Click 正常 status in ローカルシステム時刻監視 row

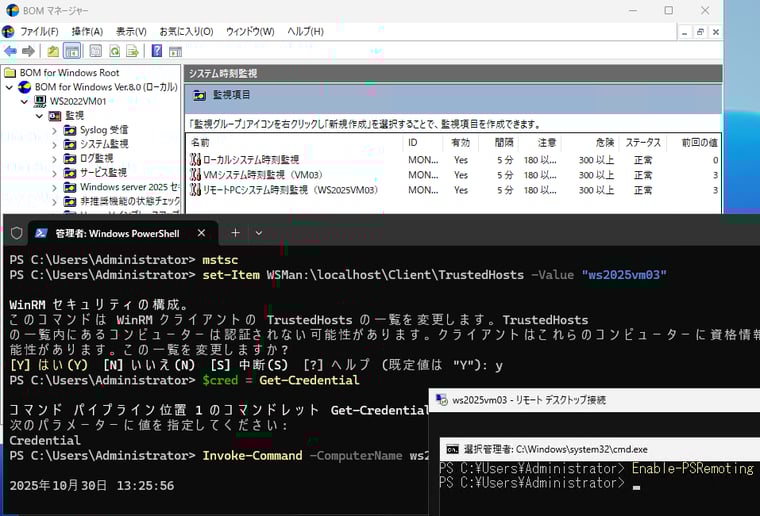pyautogui.click(x=643, y=160)
